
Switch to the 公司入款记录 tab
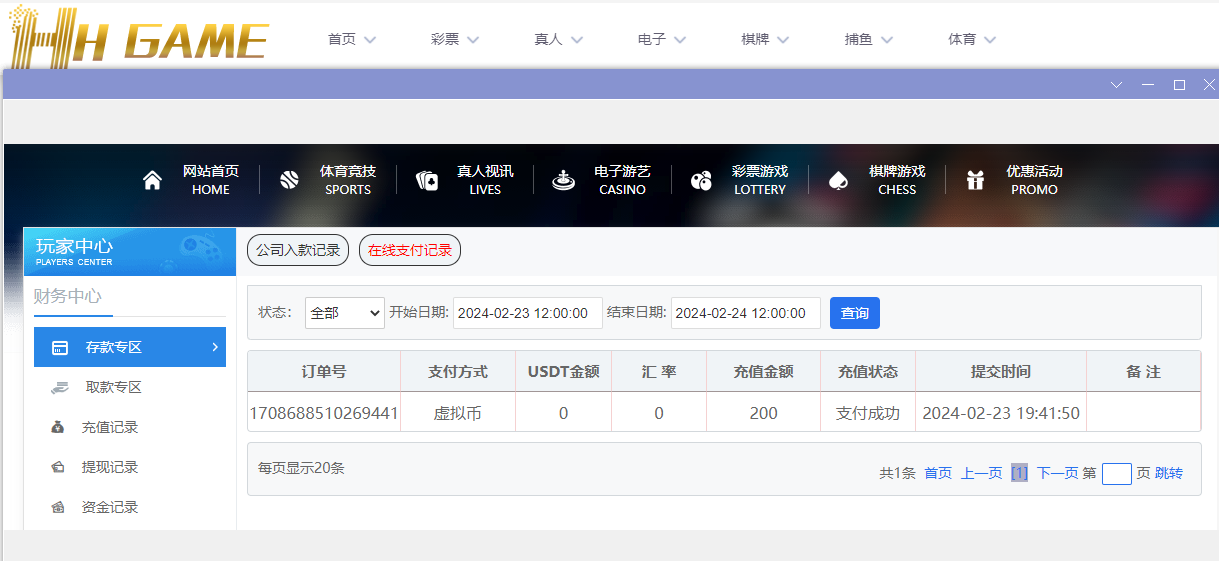tap(298, 250)
